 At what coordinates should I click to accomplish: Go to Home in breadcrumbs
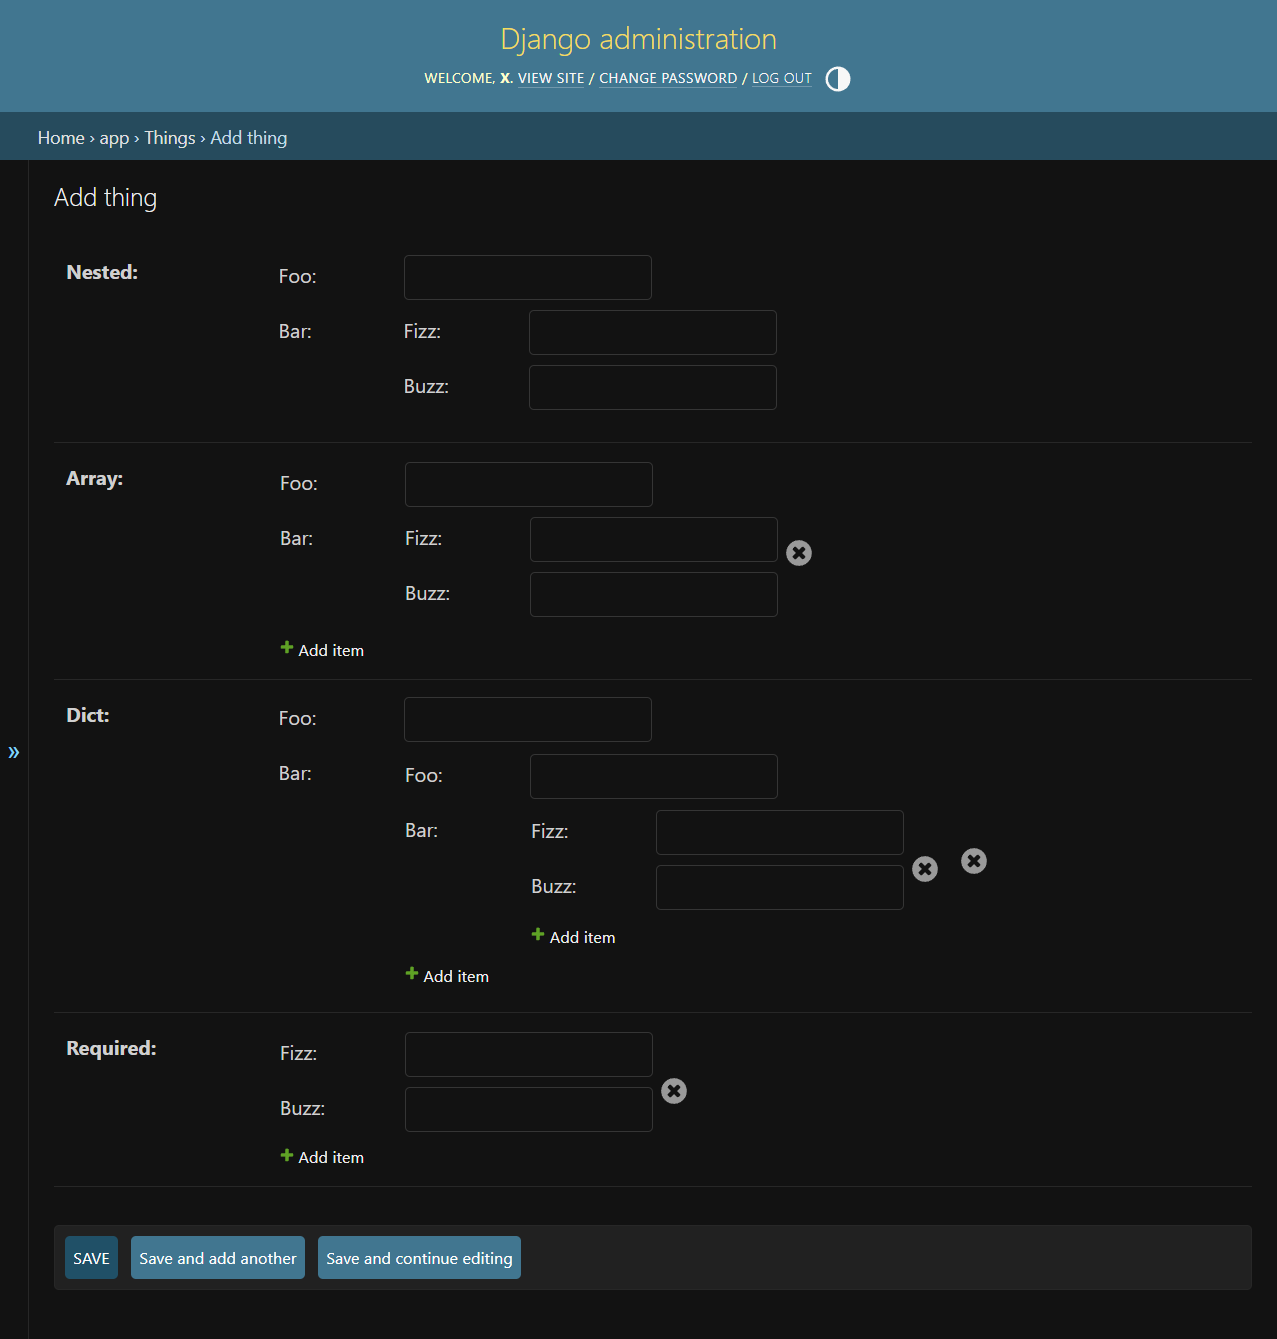pyautogui.click(x=61, y=138)
